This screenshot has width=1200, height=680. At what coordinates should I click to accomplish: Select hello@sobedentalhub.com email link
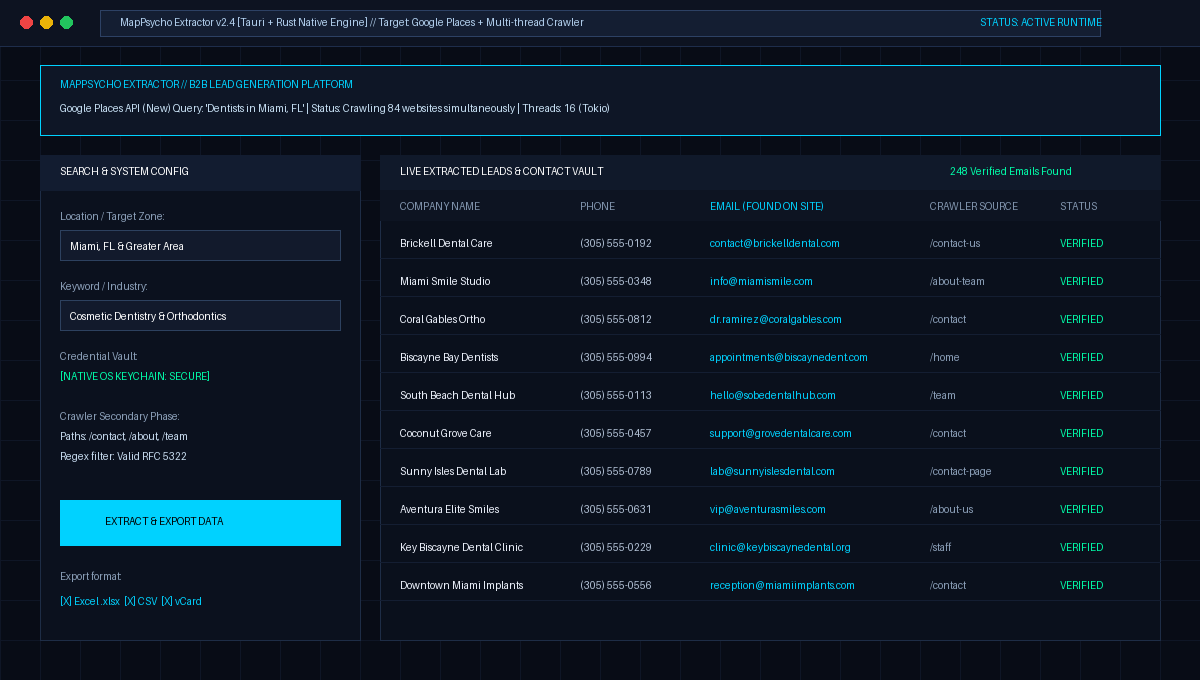pyautogui.click(x=773, y=396)
